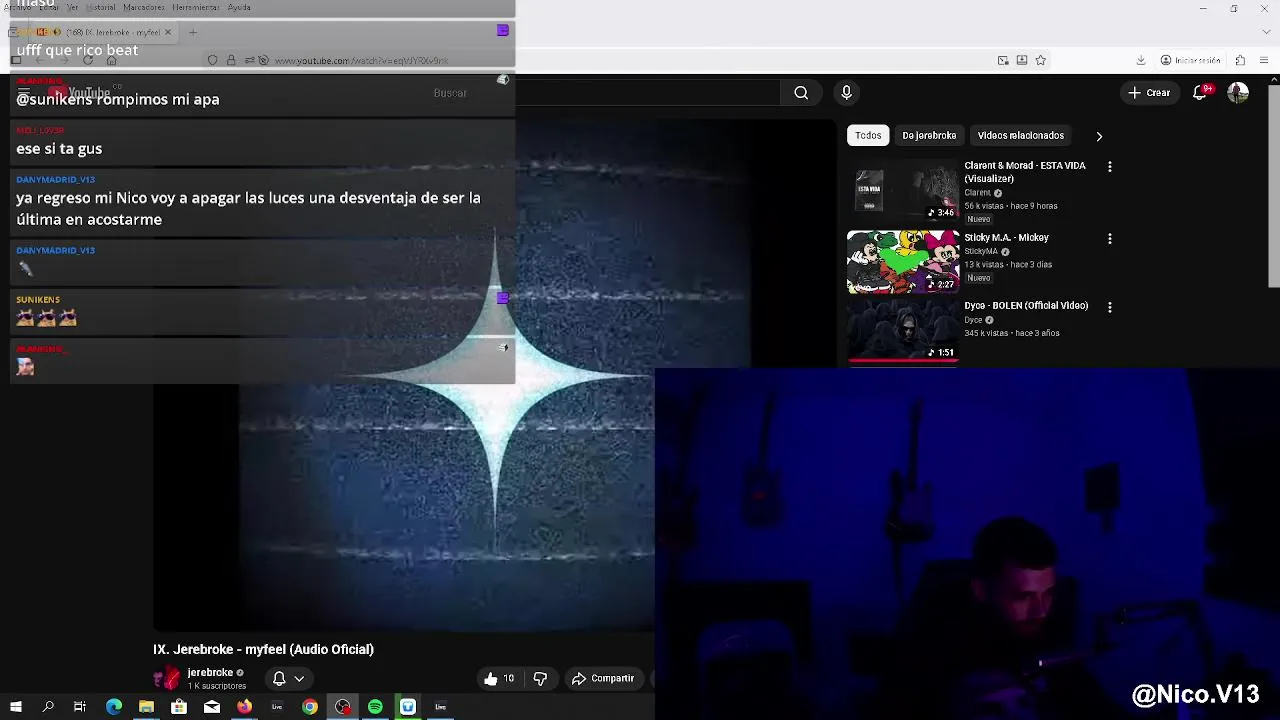Click the install/save page icon in address bar
Image resolution: width=1280 pixels, height=720 pixels.
(x=1022, y=60)
